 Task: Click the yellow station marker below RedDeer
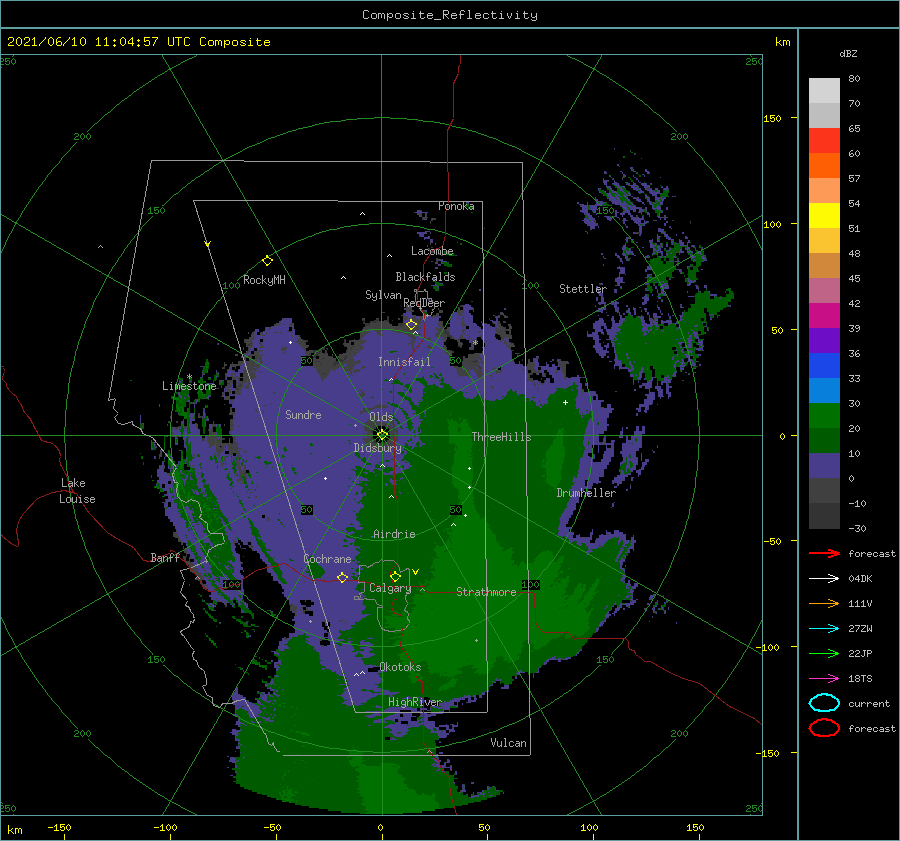411,325
